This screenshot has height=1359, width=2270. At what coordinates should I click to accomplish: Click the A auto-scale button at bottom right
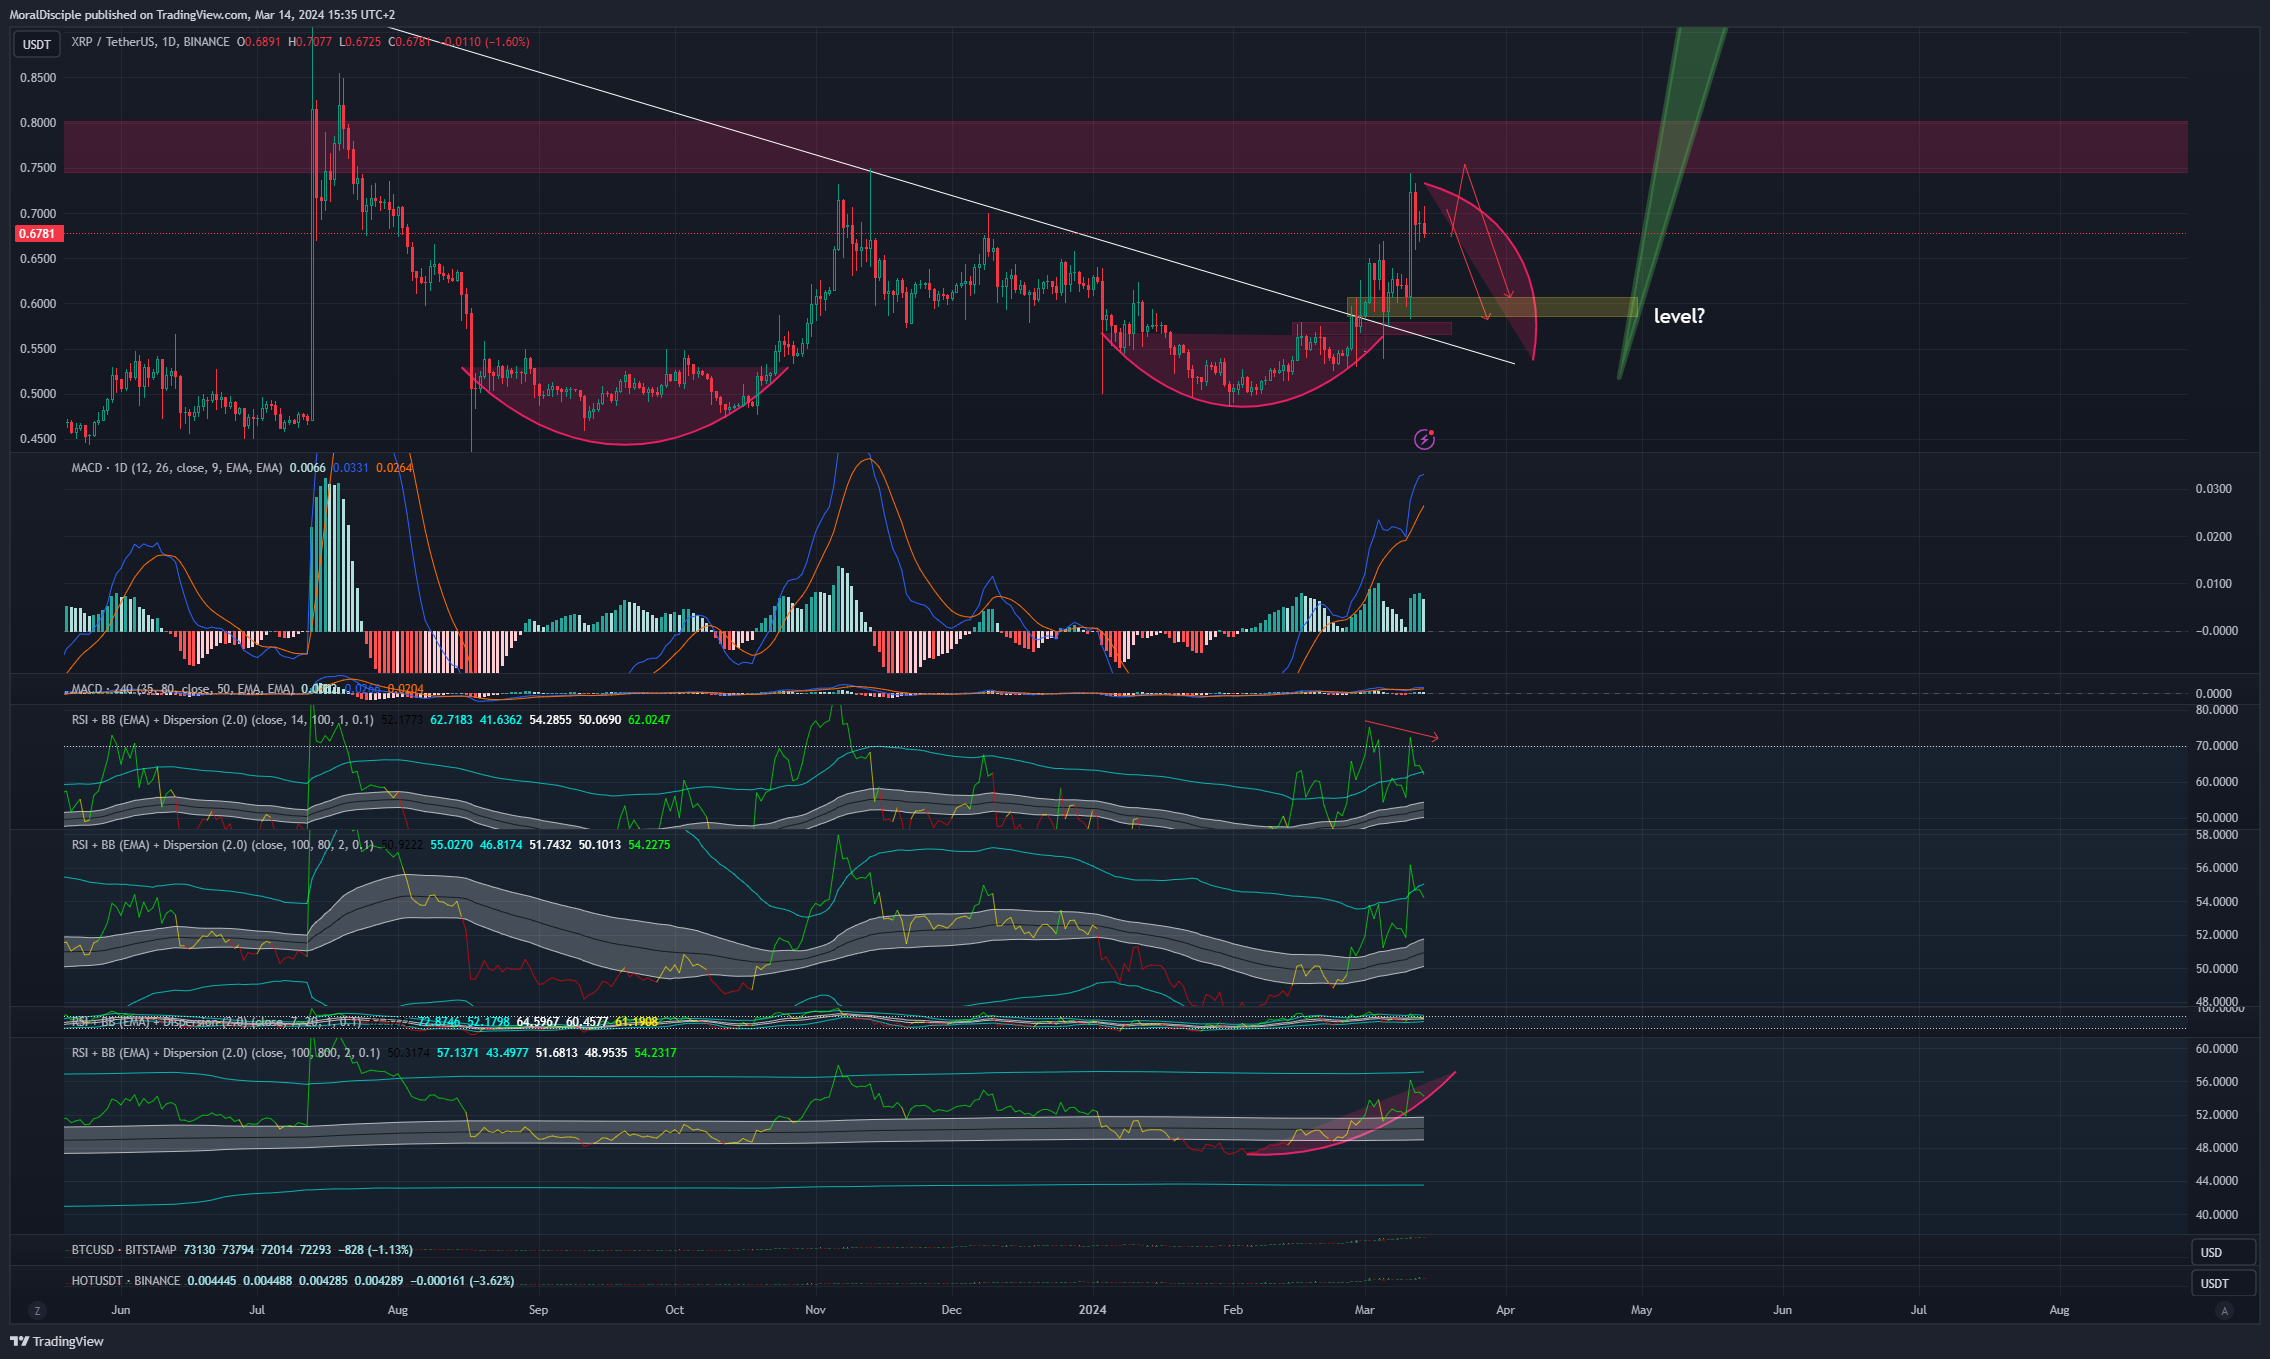coord(2224,1310)
